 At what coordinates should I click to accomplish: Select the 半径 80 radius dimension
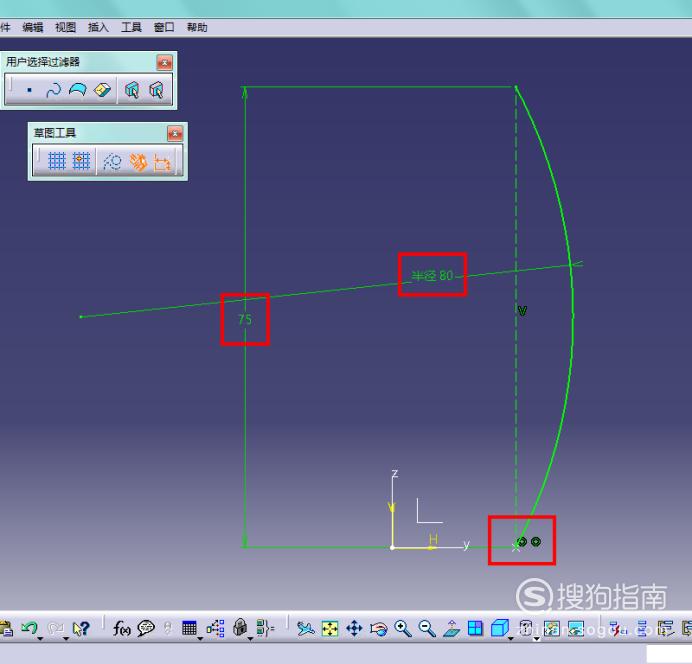click(x=432, y=276)
